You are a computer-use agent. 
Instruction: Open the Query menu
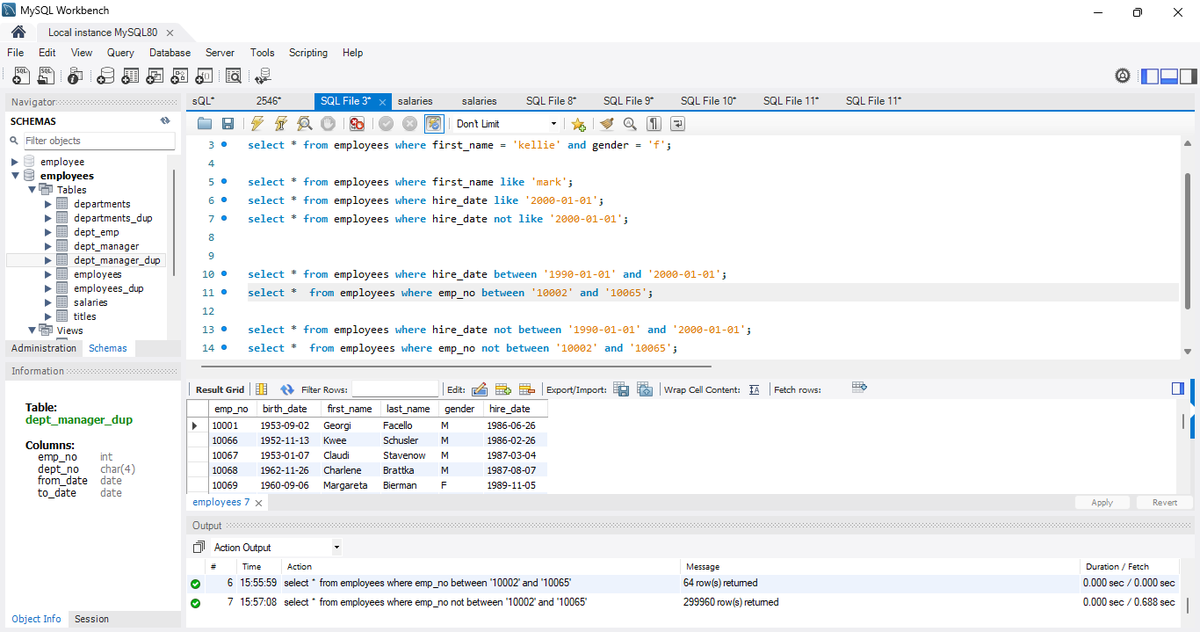(120, 53)
